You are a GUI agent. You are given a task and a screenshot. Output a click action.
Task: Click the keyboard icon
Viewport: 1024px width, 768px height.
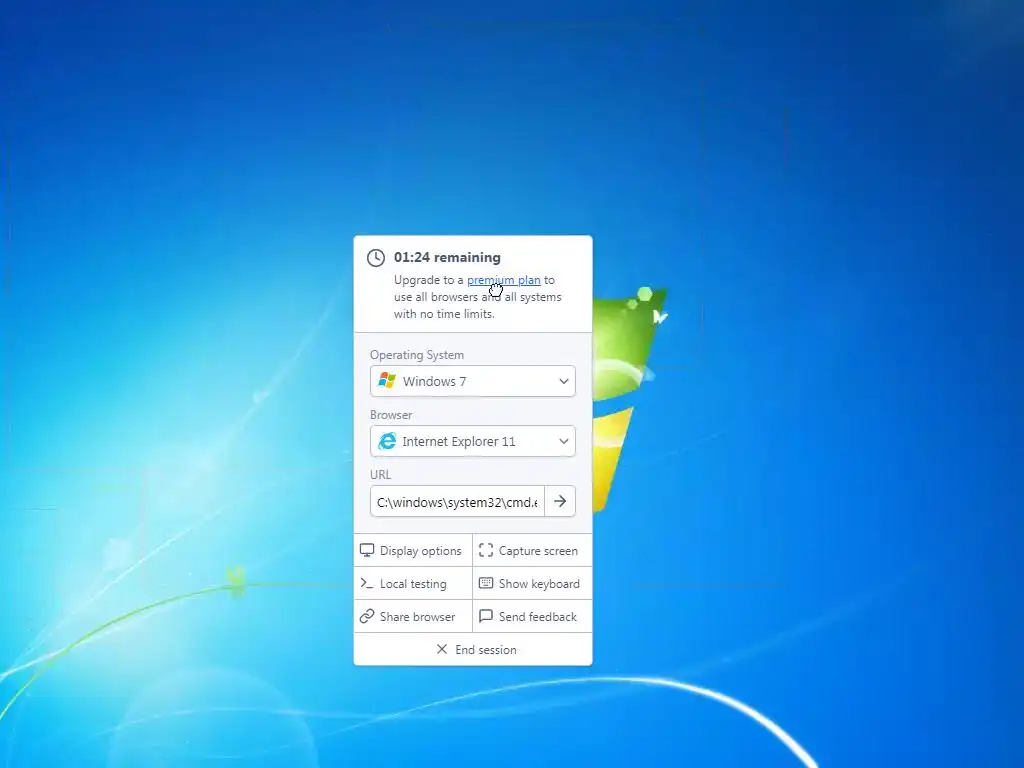pyautogui.click(x=486, y=583)
